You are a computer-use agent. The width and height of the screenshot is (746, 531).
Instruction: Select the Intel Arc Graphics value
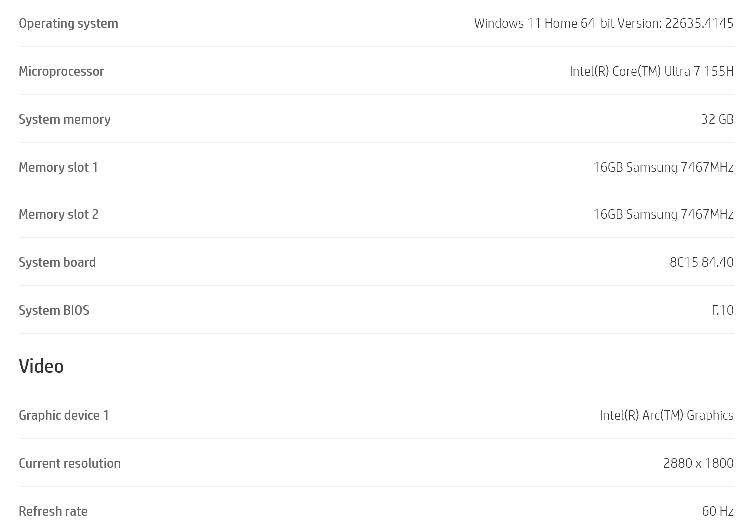pos(666,416)
